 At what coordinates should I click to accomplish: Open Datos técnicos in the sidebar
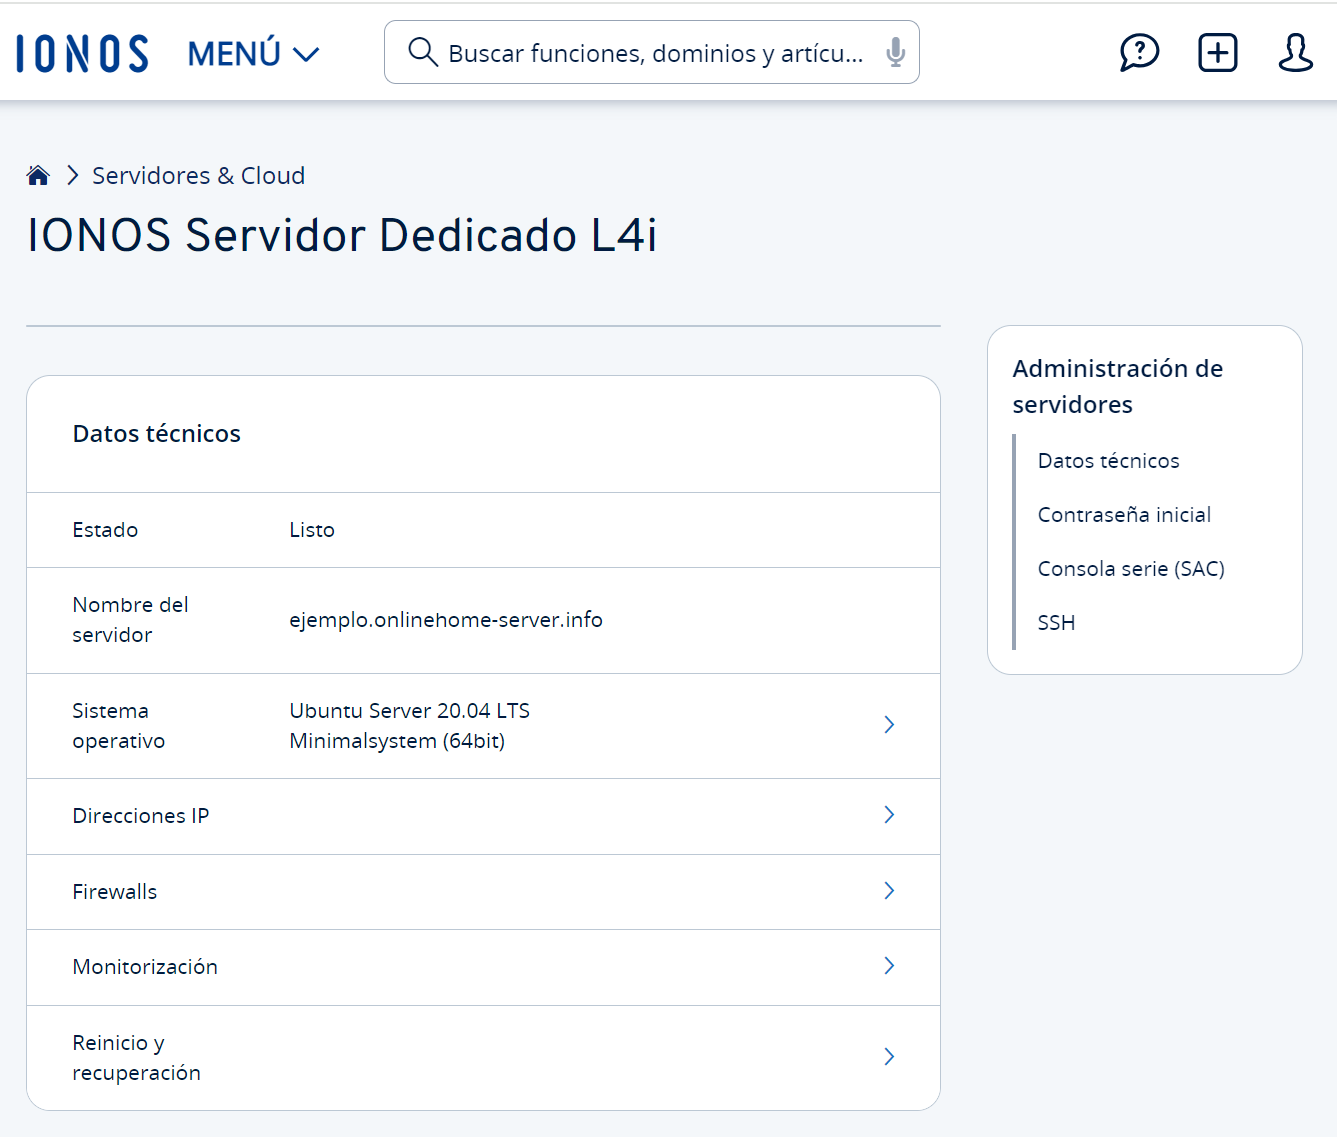coord(1108,461)
